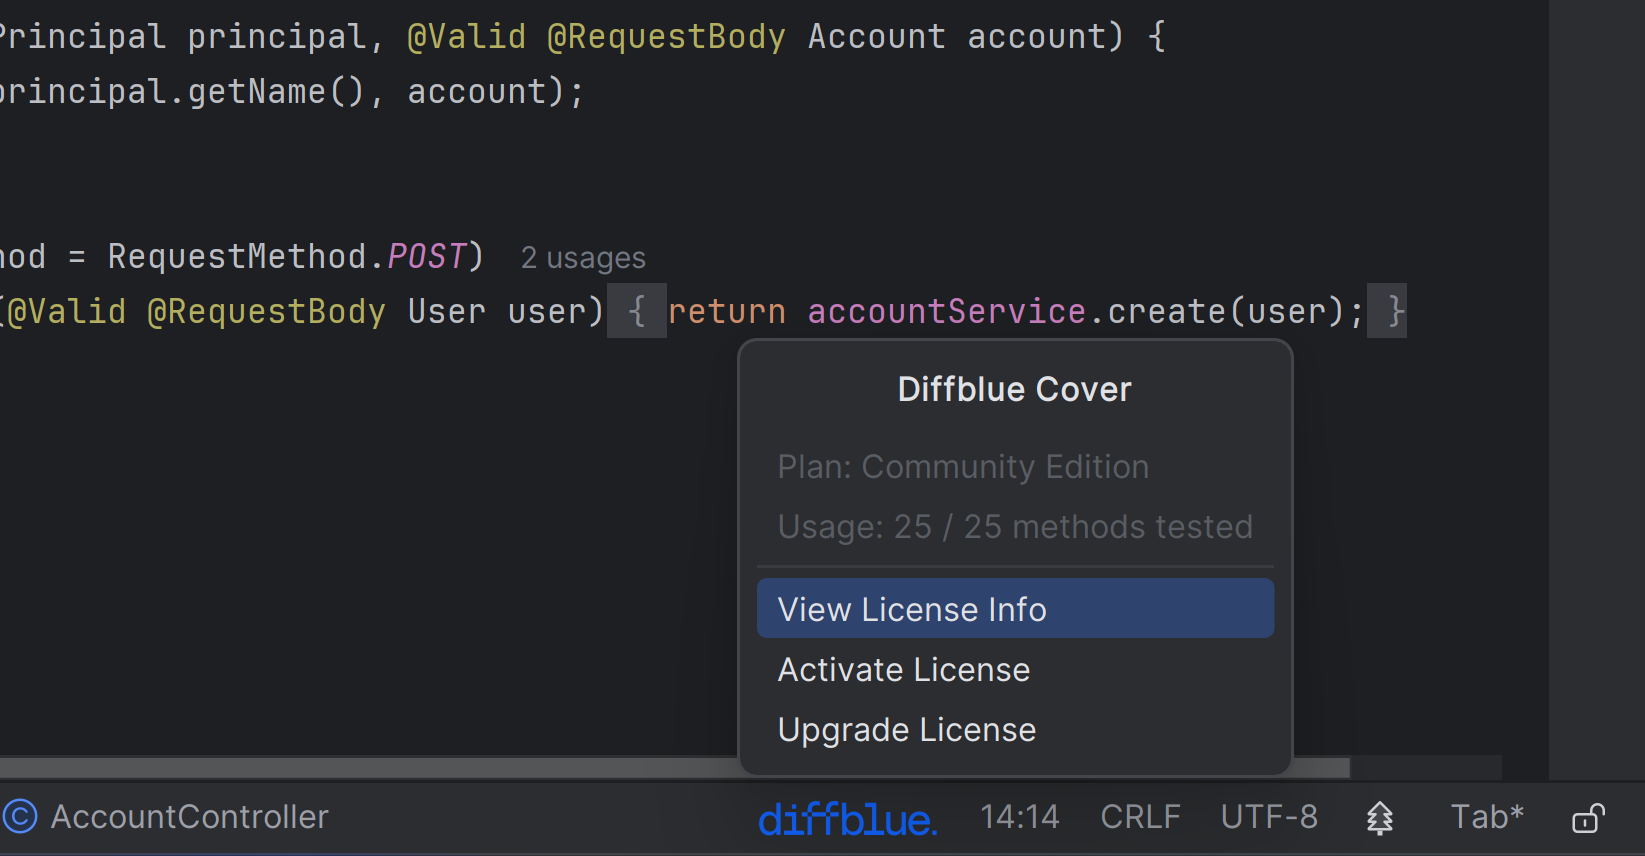Open the diffblue status bar widget
Screen dimensions: 1645x856
tap(847, 819)
